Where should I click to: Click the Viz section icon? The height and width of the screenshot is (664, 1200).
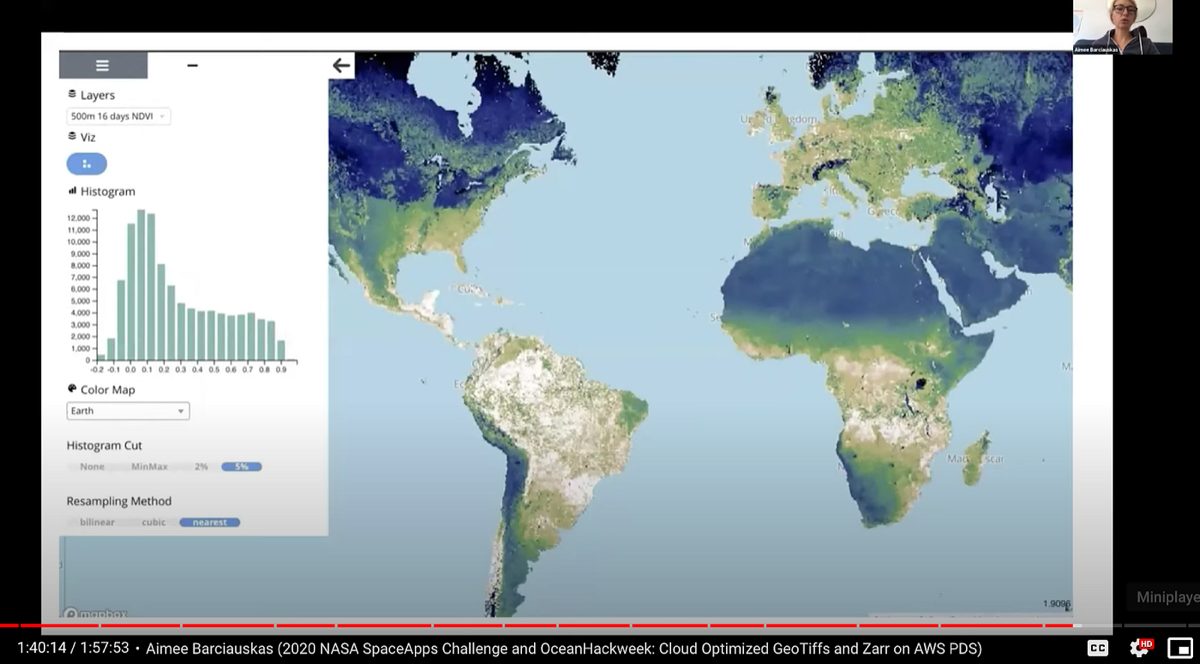coord(72,136)
